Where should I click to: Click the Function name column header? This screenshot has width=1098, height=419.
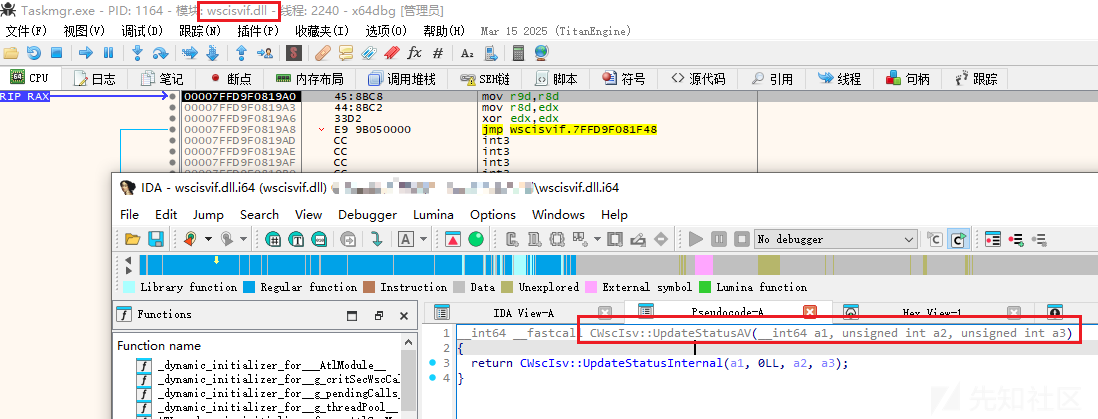(x=159, y=346)
